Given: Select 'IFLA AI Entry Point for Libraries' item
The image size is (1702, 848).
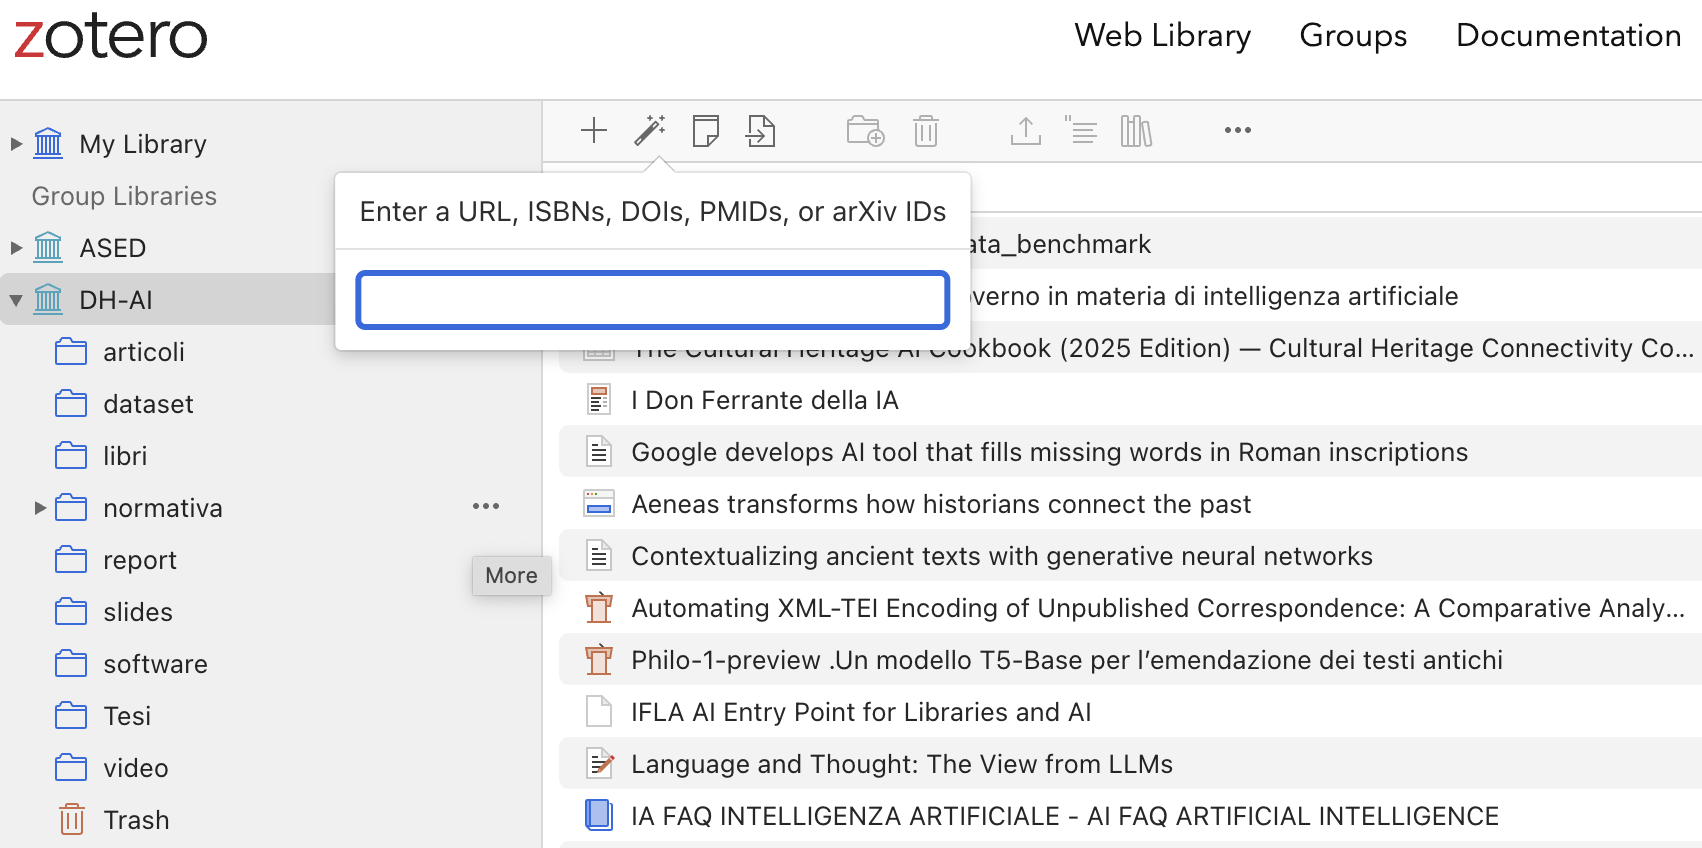Looking at the screenshot, I should pyautogui.click(x=1130, y=711).
